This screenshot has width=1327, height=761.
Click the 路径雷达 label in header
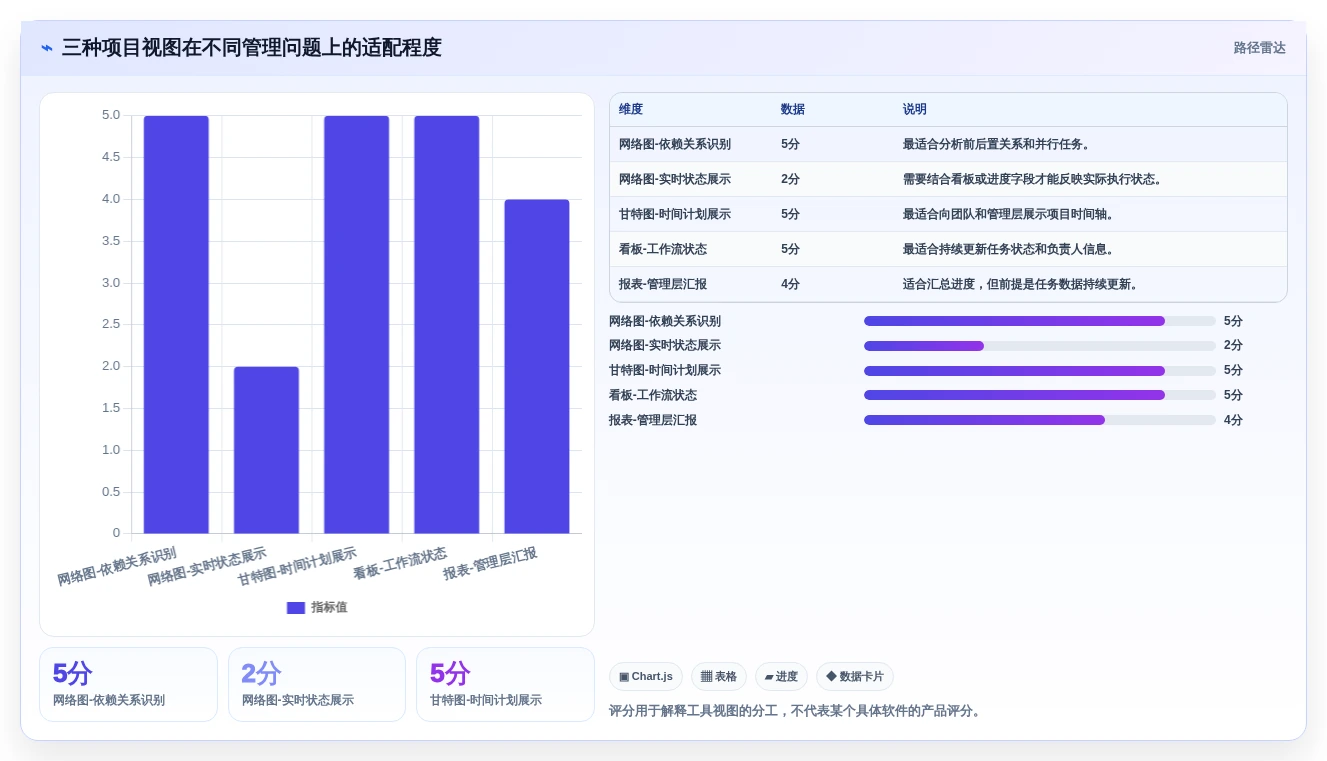1259,48
